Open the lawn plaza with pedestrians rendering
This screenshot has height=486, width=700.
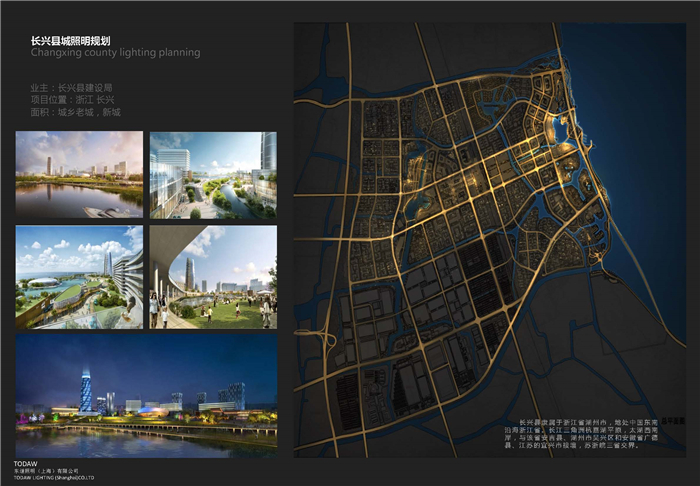tap(213, 277)
